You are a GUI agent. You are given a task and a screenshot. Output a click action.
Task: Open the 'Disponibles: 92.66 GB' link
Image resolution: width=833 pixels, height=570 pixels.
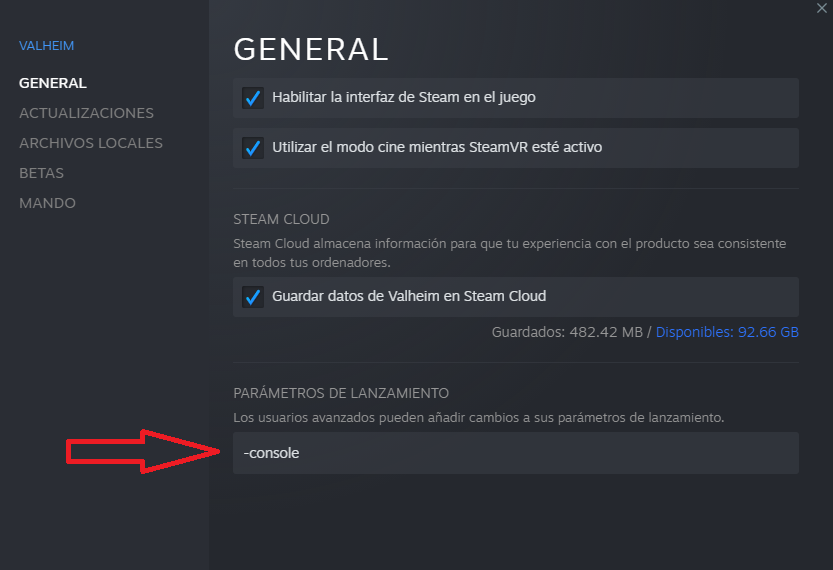[727, 331]
